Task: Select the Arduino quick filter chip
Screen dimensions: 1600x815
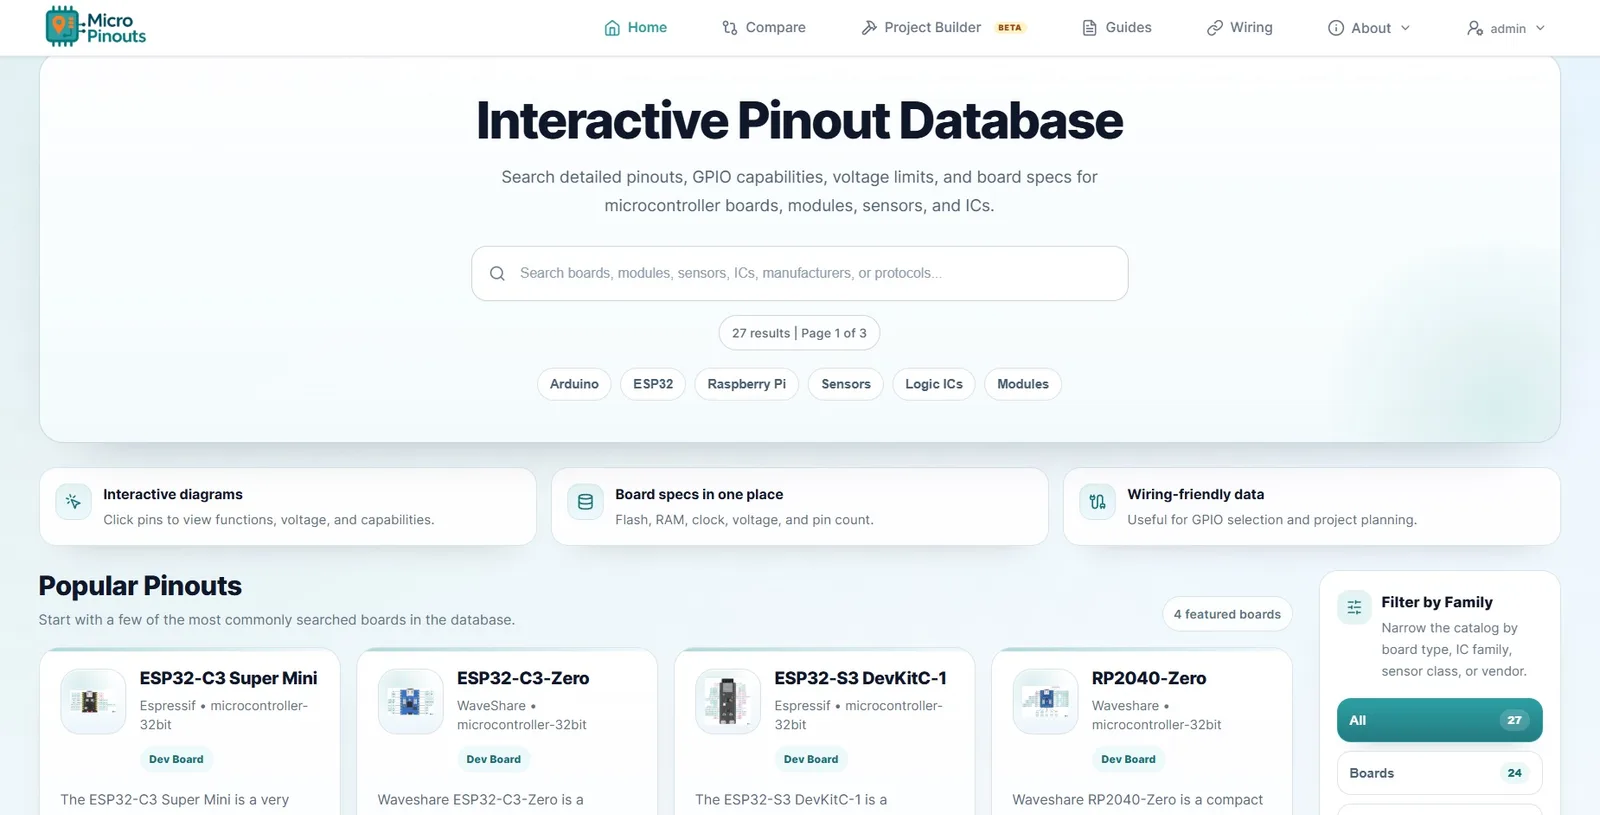Action: point(574,384)
